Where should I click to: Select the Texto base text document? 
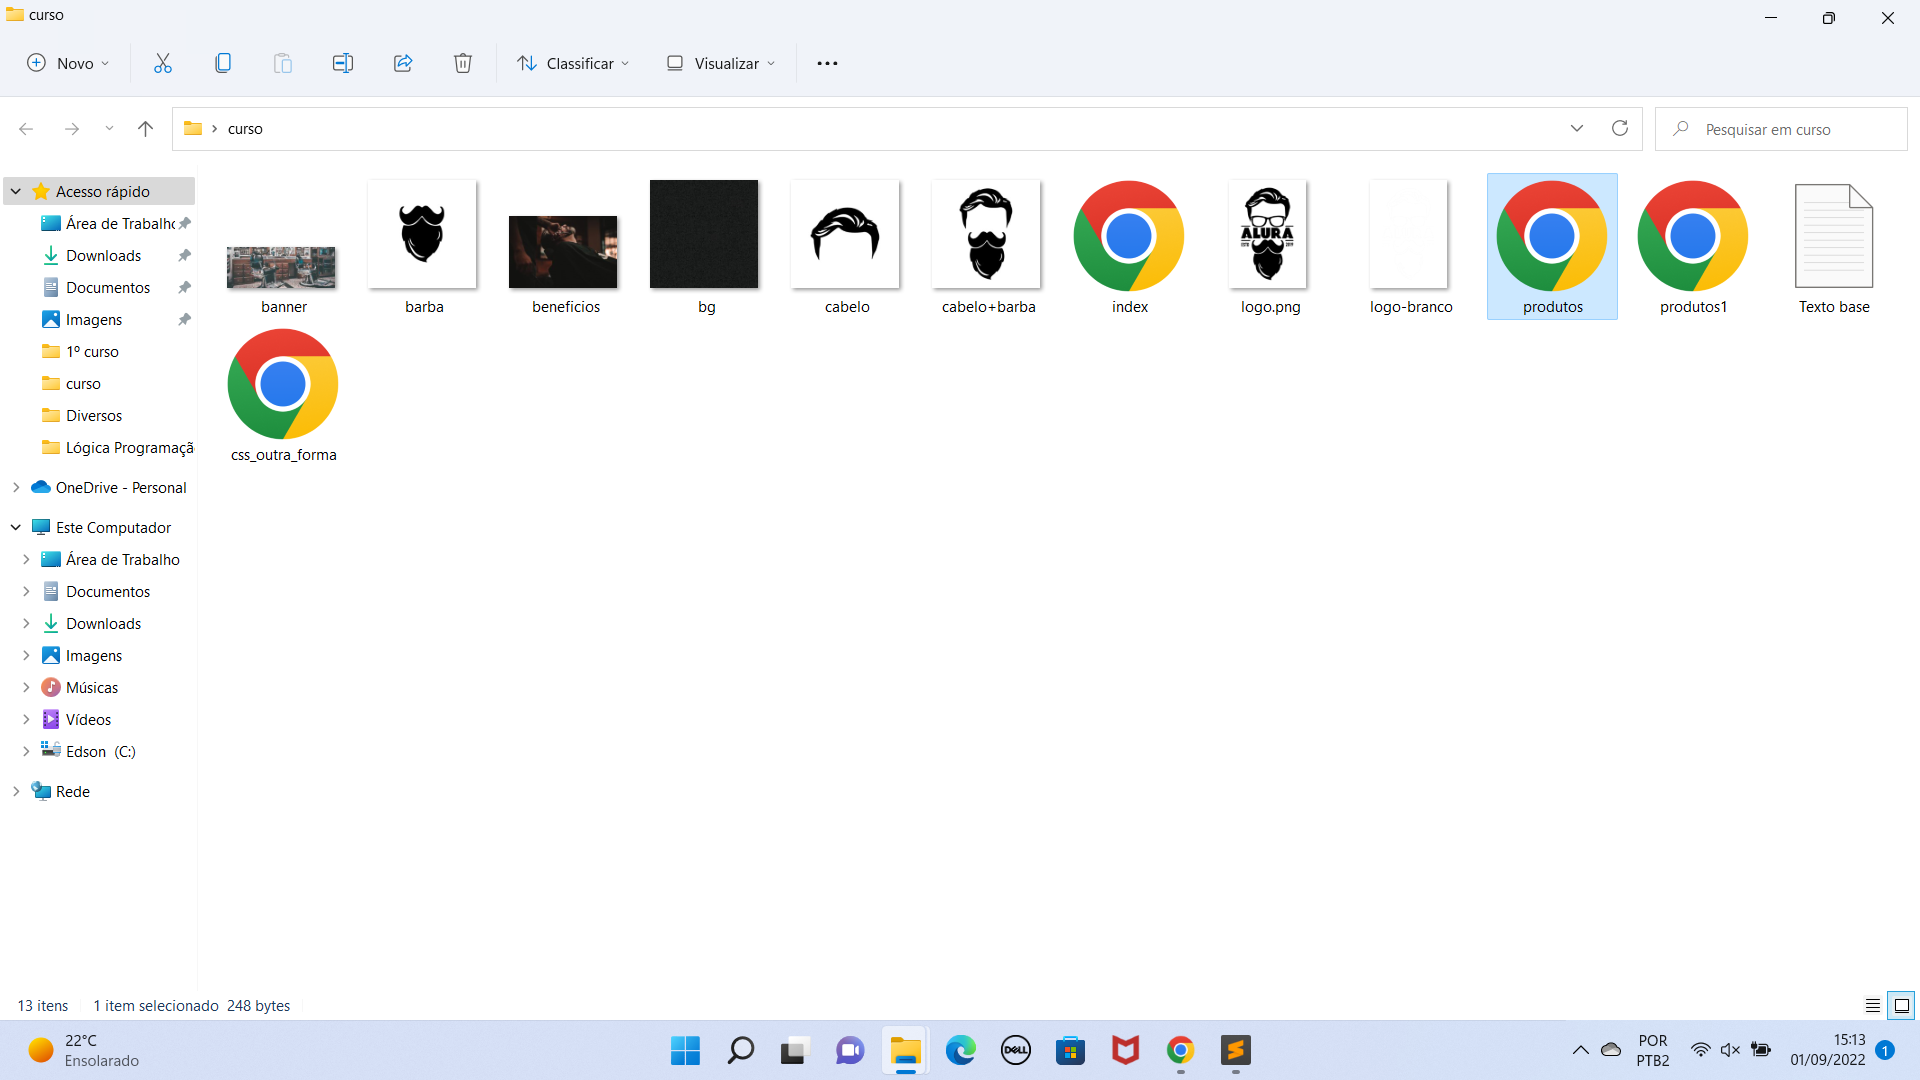pyautogui.click(x=1834, y=247)
